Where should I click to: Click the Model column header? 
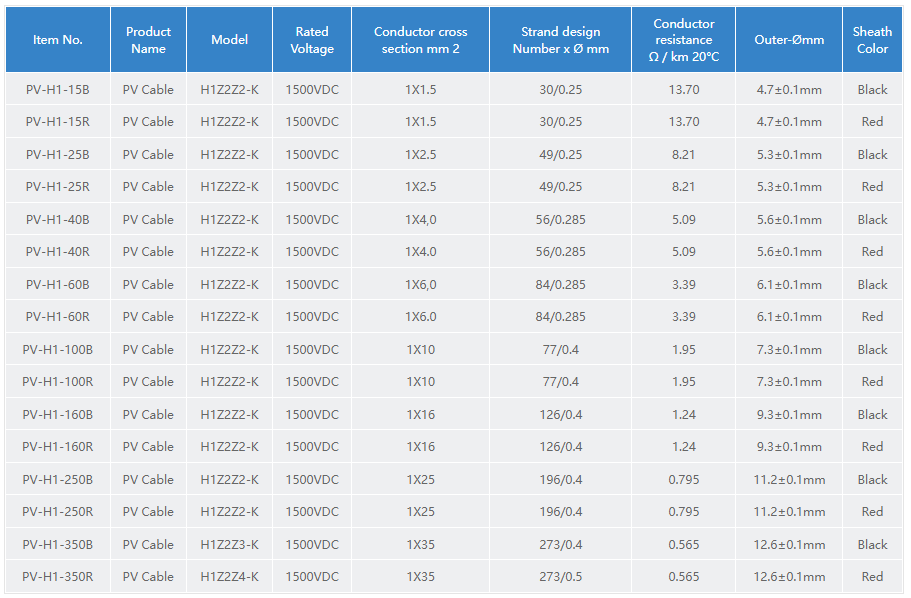coord(229,40)
